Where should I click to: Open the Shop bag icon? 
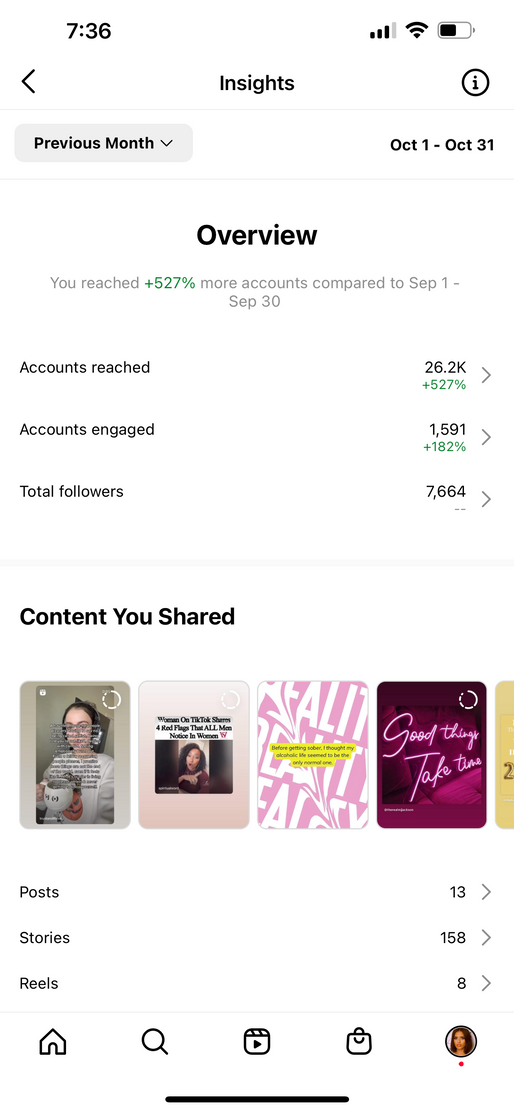tap(359, 1042)
